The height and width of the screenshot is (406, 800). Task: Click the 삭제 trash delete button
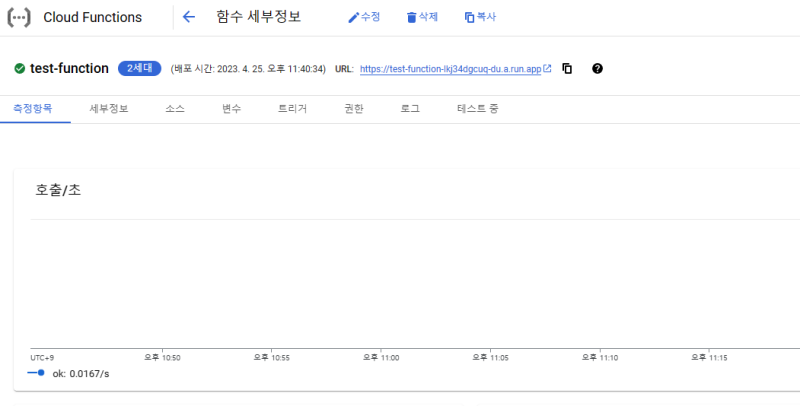tap(422, 17)
